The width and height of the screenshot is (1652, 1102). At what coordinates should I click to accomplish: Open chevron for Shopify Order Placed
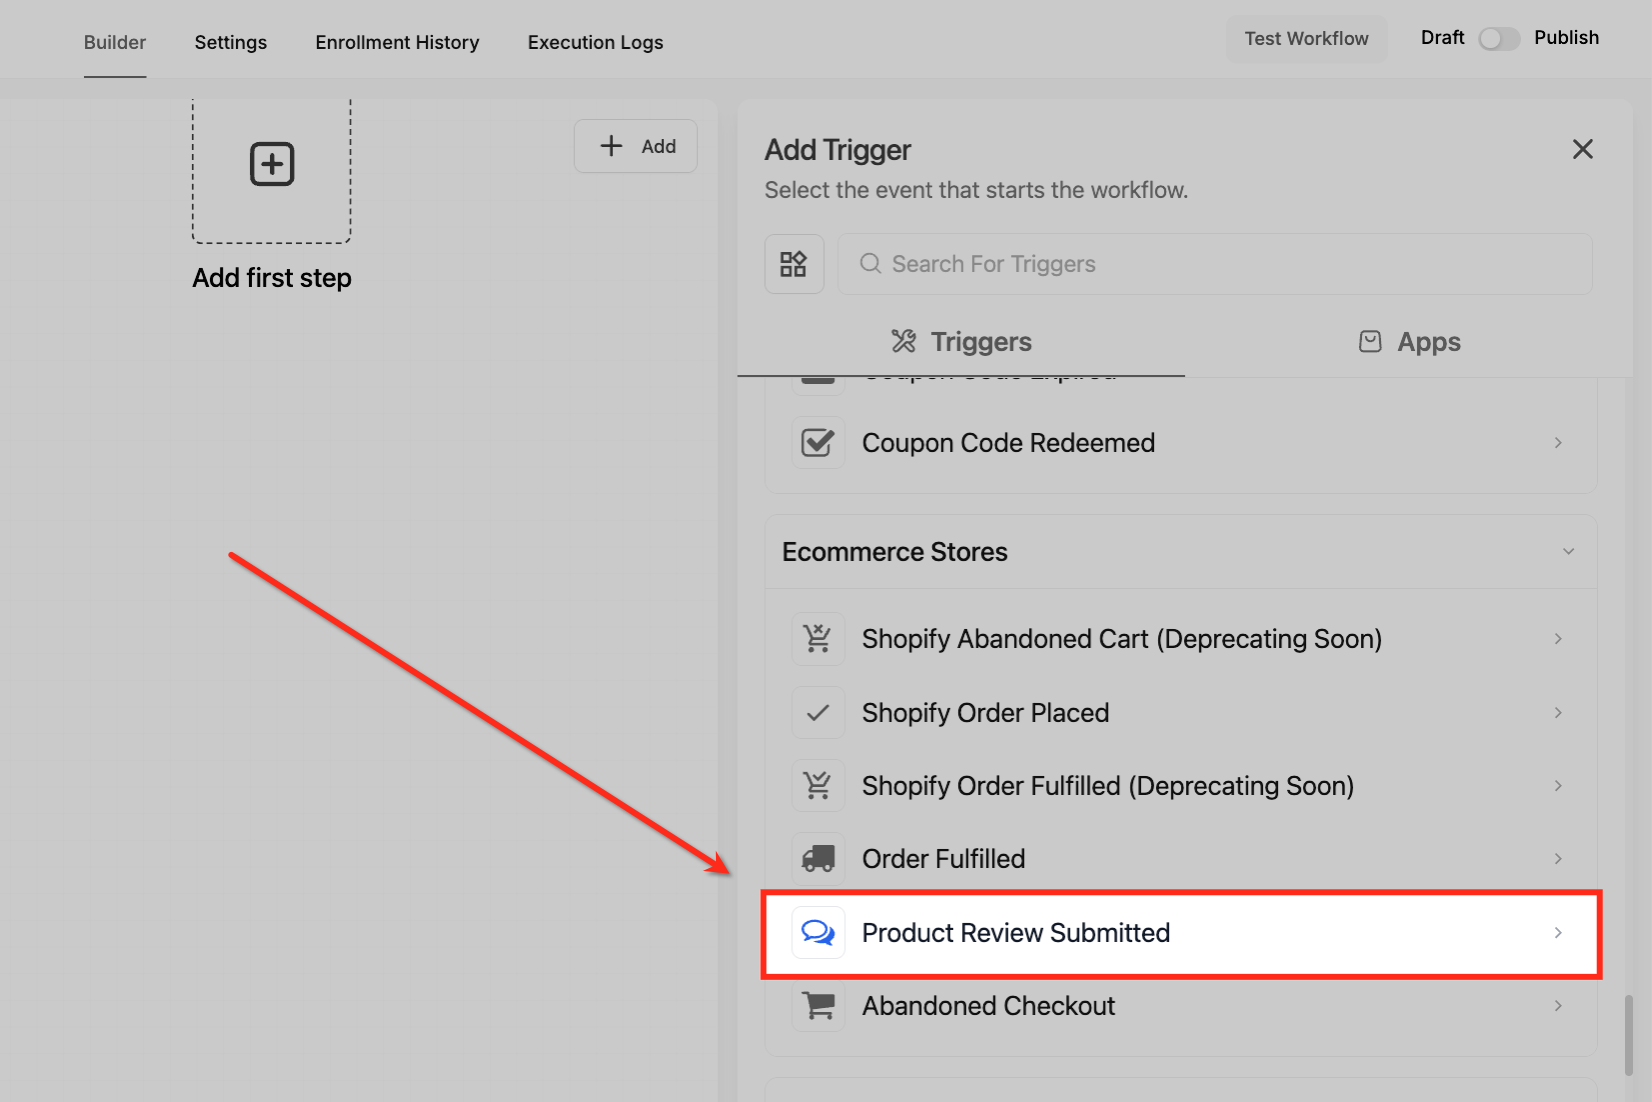click(1558, 713)
